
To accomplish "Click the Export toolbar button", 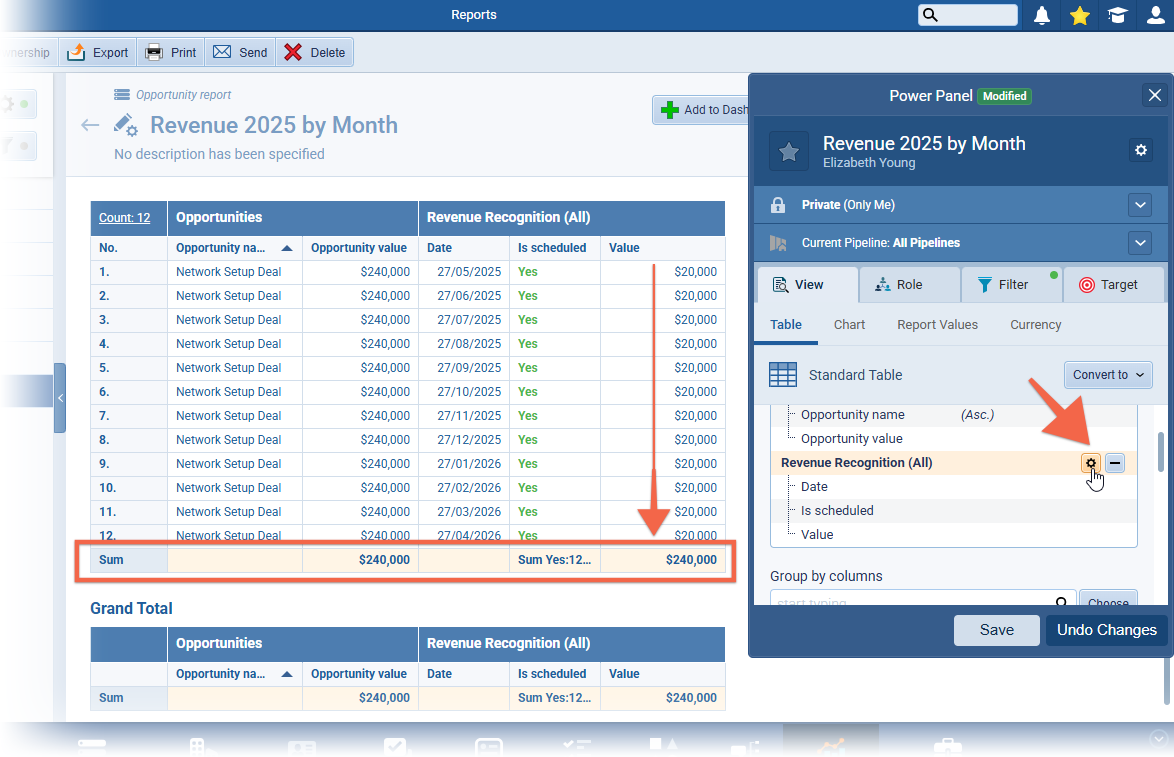I will [x=98, y=53].
